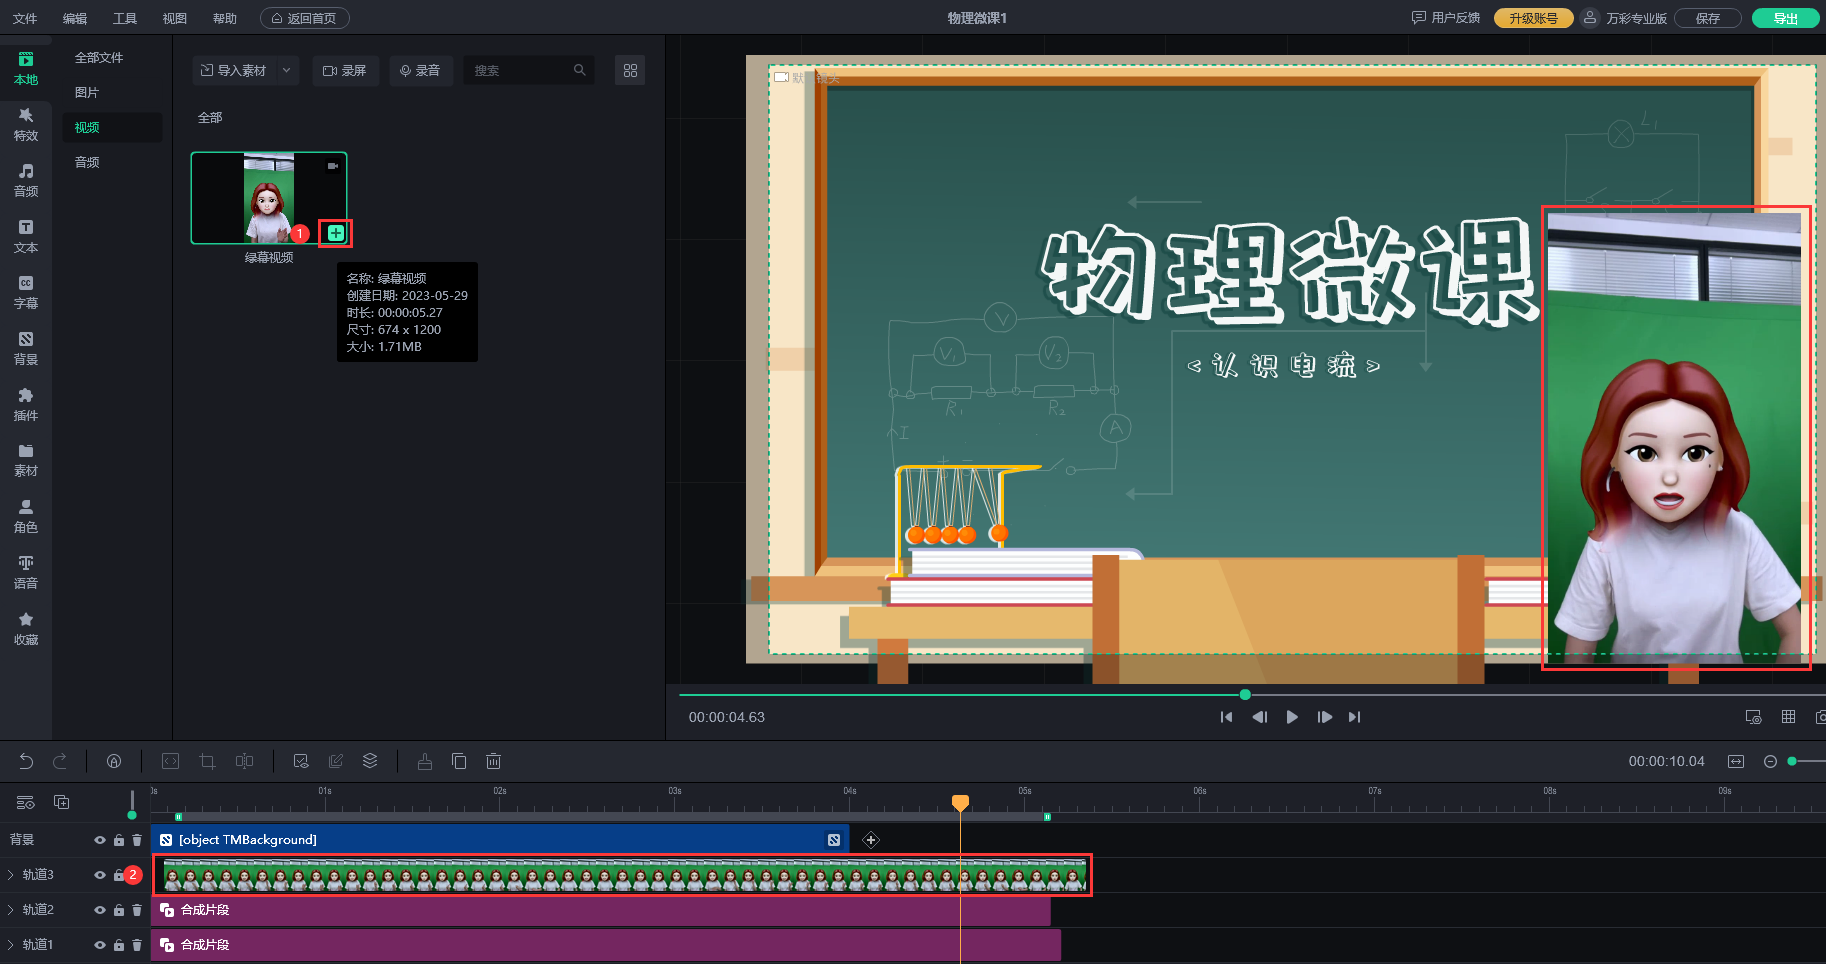Open the 工具 menu
This screenshot has height=964, width=1826.
(124, 18)
